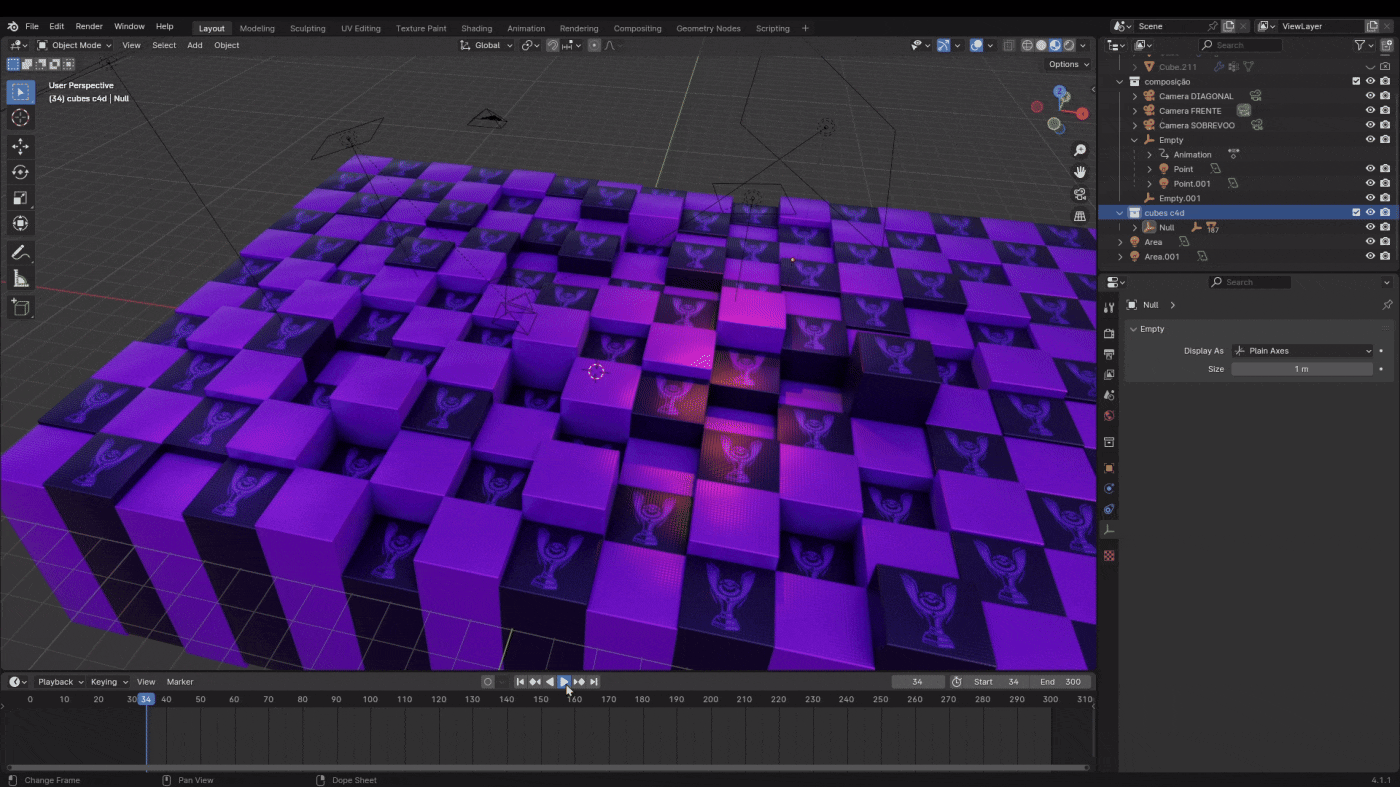
Task: Activate the Select Box tool
Action: coord(20,92)
